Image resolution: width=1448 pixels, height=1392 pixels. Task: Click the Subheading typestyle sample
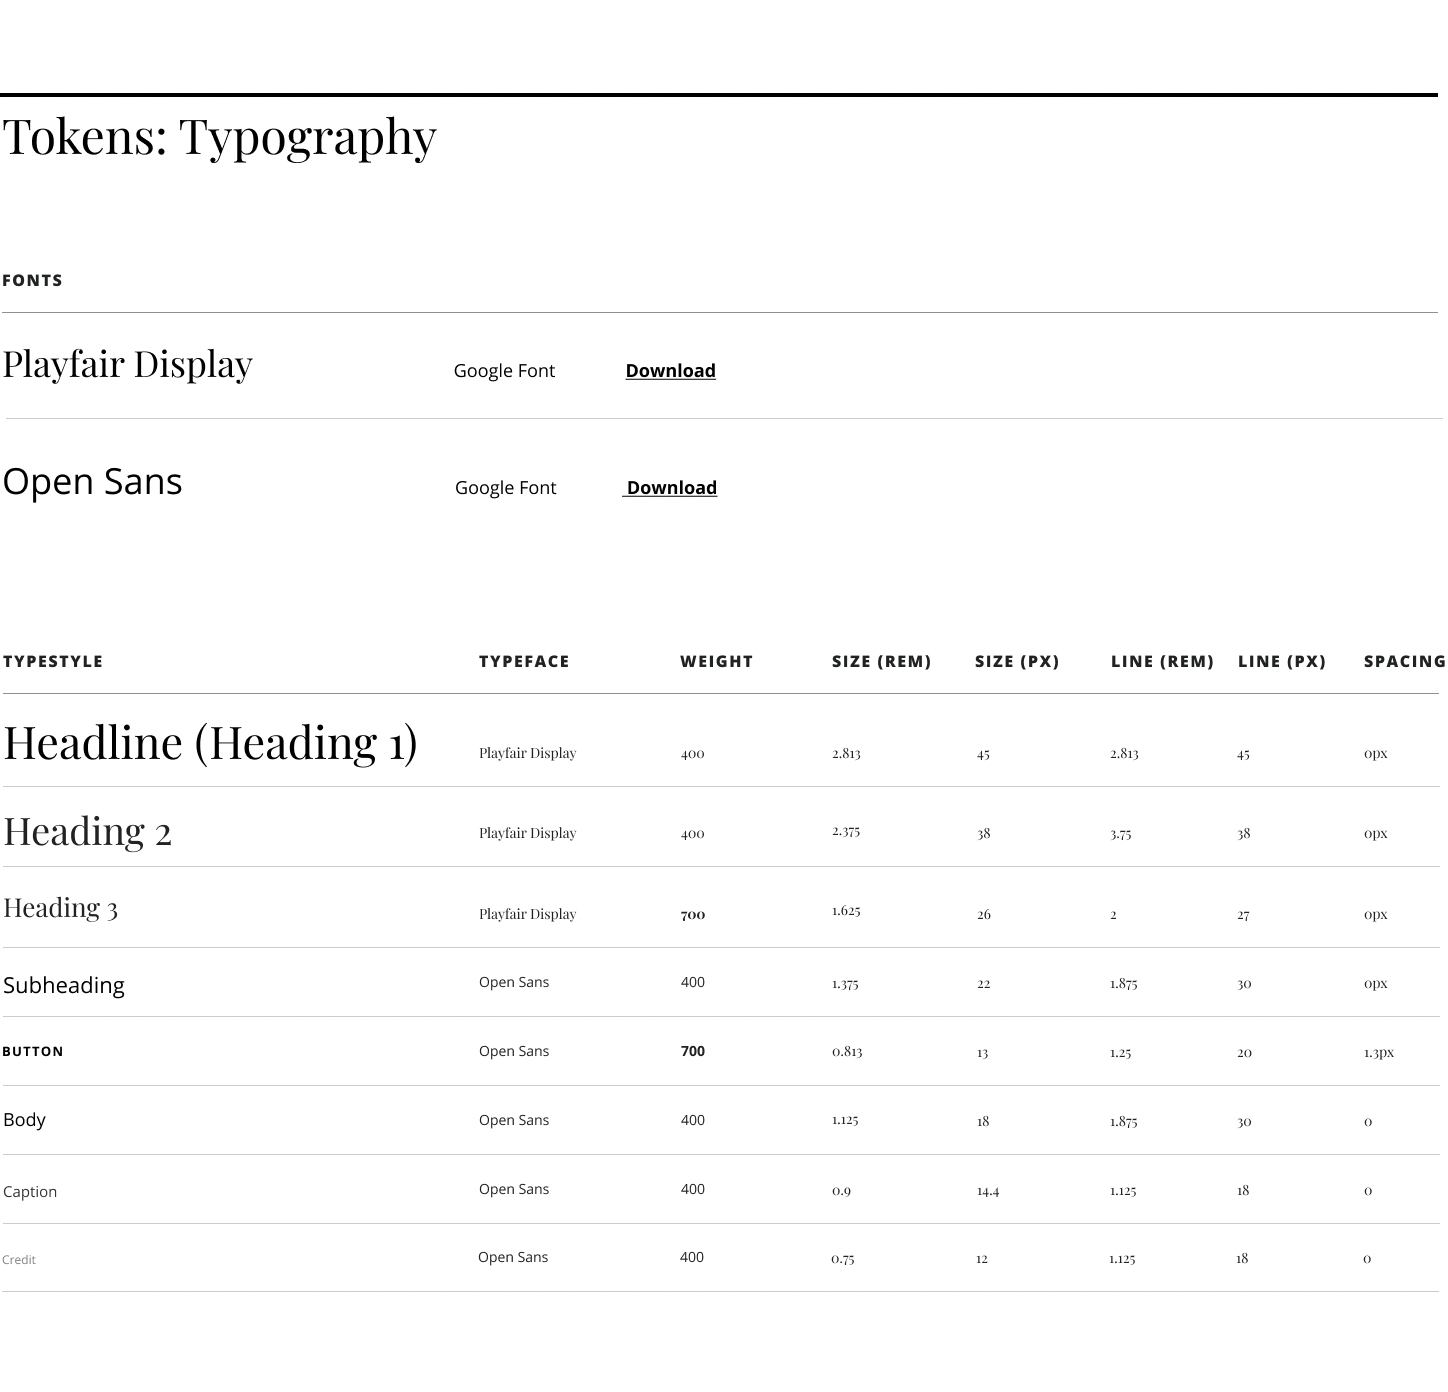(x=64, y=986)
